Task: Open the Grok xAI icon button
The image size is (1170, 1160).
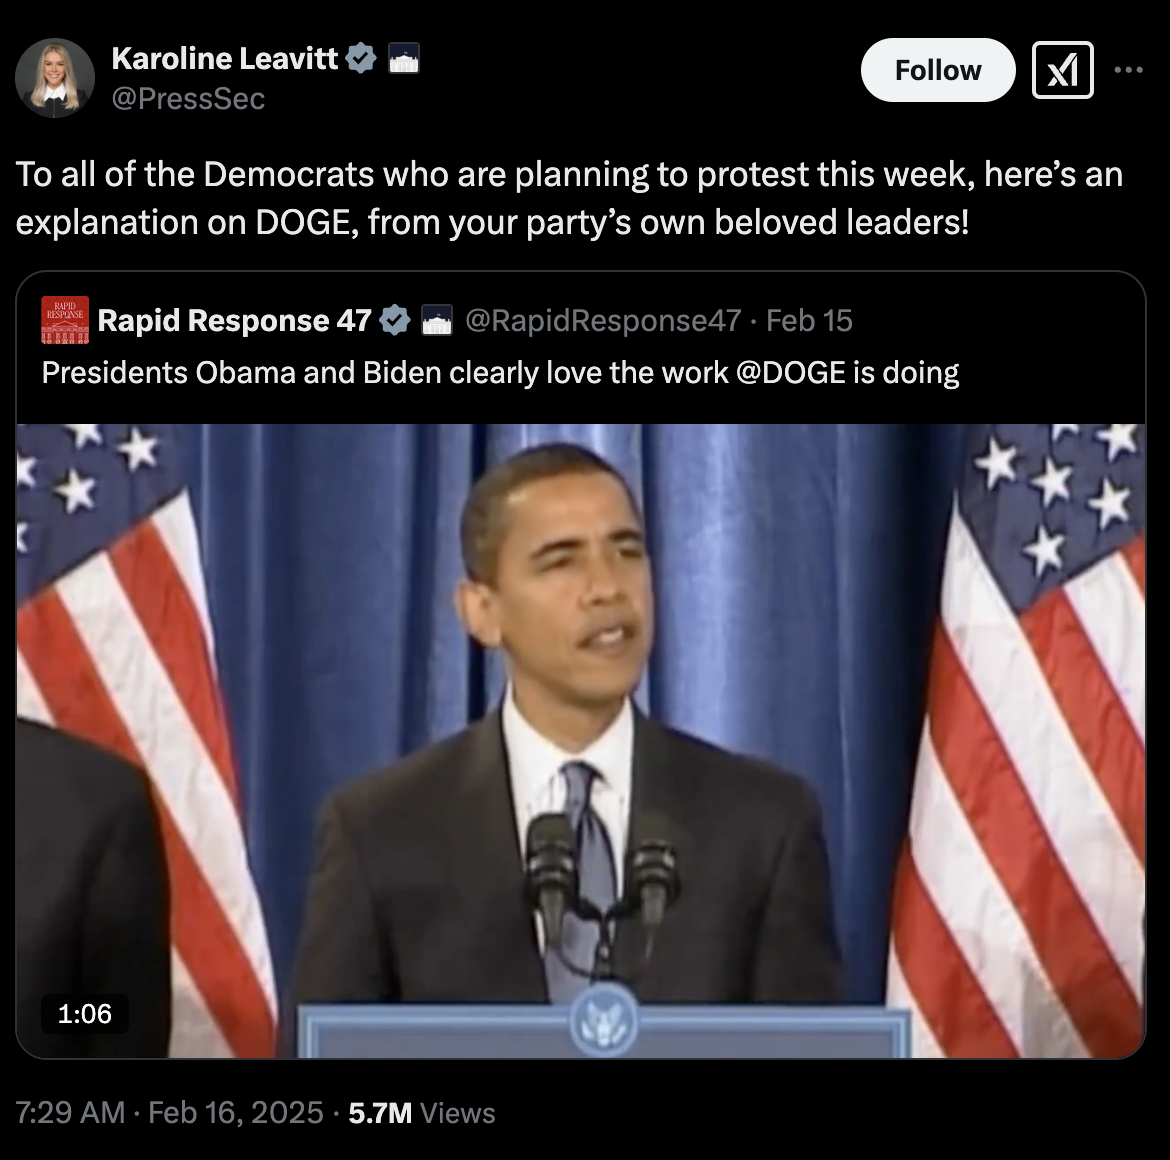Action: pos(1063,70)
